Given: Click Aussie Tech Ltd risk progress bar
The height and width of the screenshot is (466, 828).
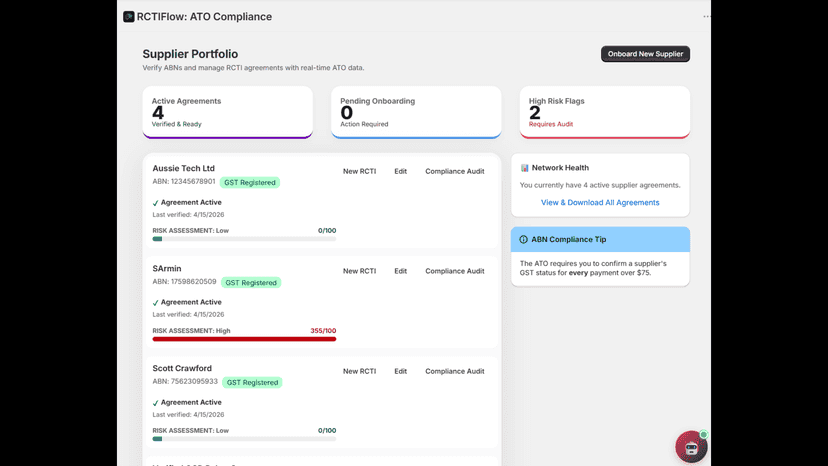Looking at the screenshot, I should (244, 239).
